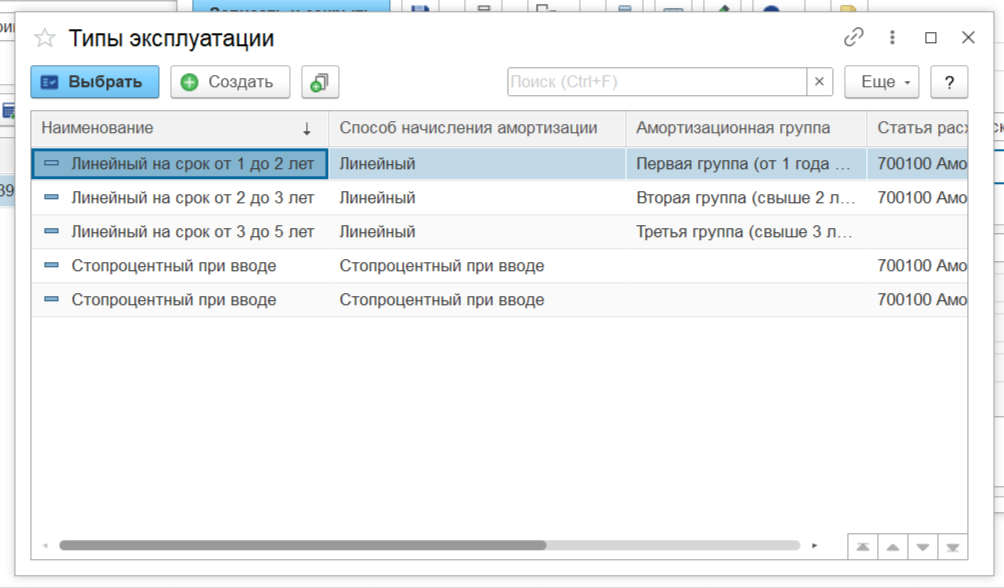Move one row down in list
The image size is (1004, 588).
coord(922,547)
